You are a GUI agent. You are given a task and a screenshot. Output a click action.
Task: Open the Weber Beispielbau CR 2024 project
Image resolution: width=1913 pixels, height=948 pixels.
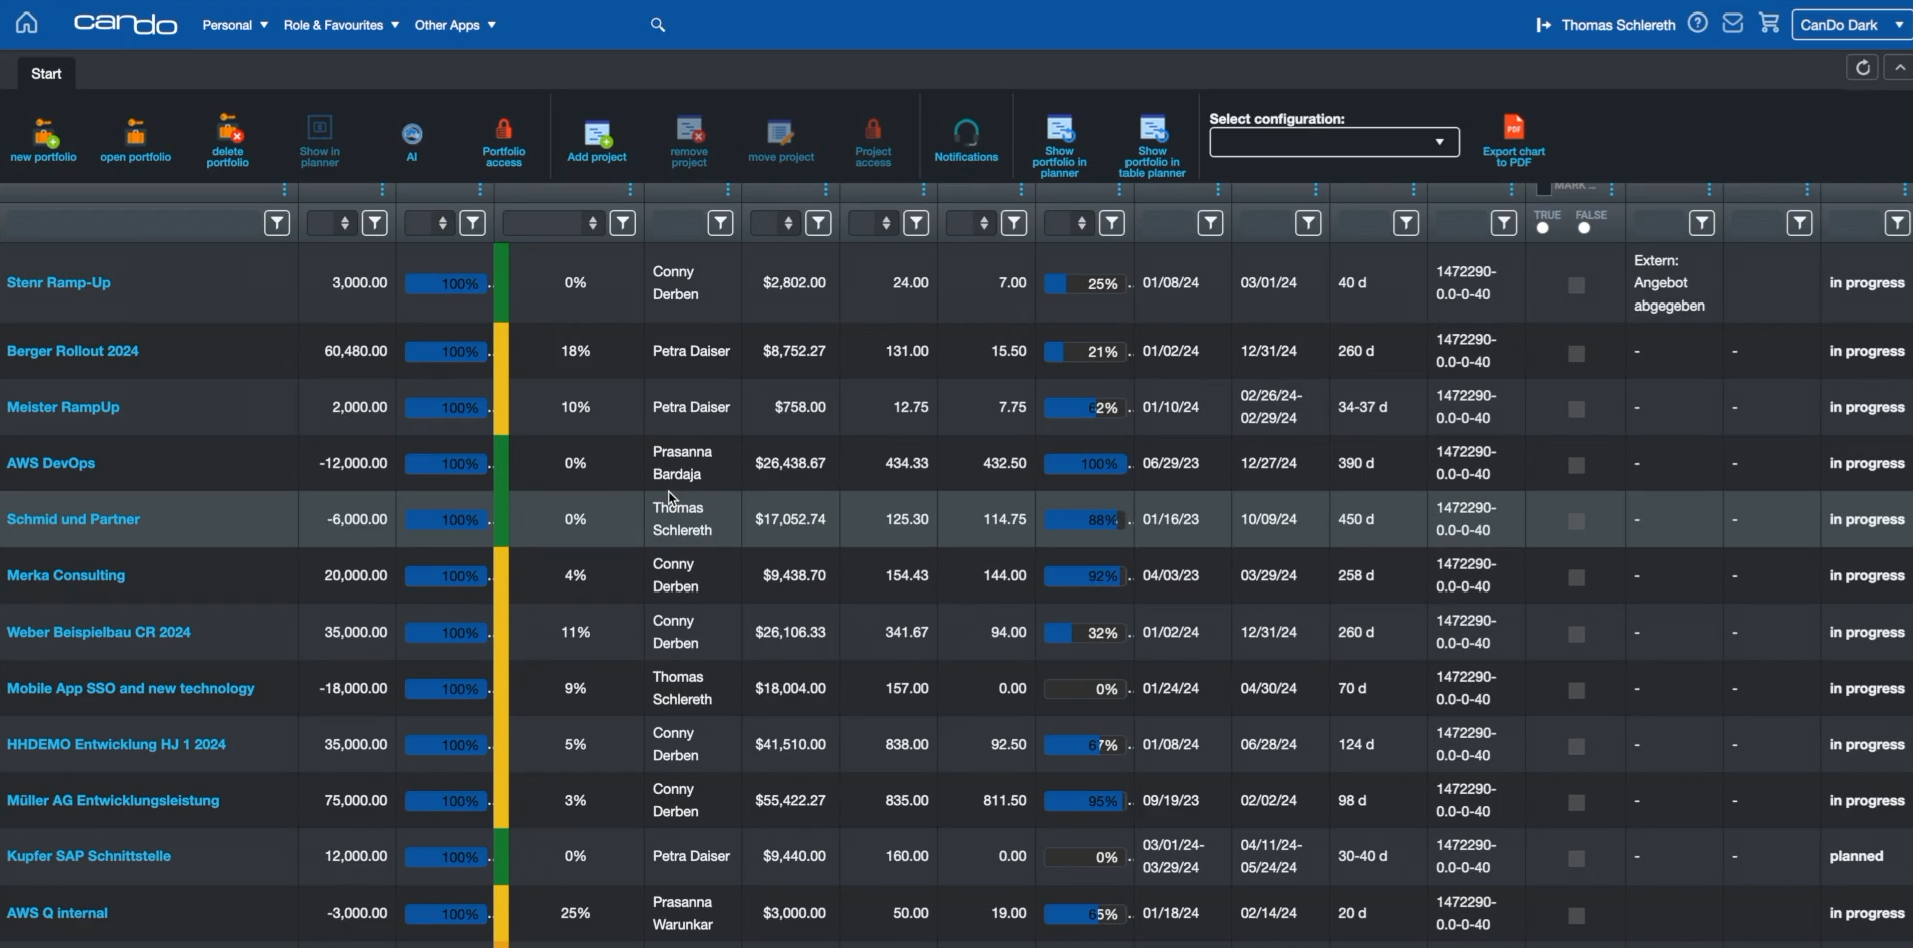[x=99, y=632]
